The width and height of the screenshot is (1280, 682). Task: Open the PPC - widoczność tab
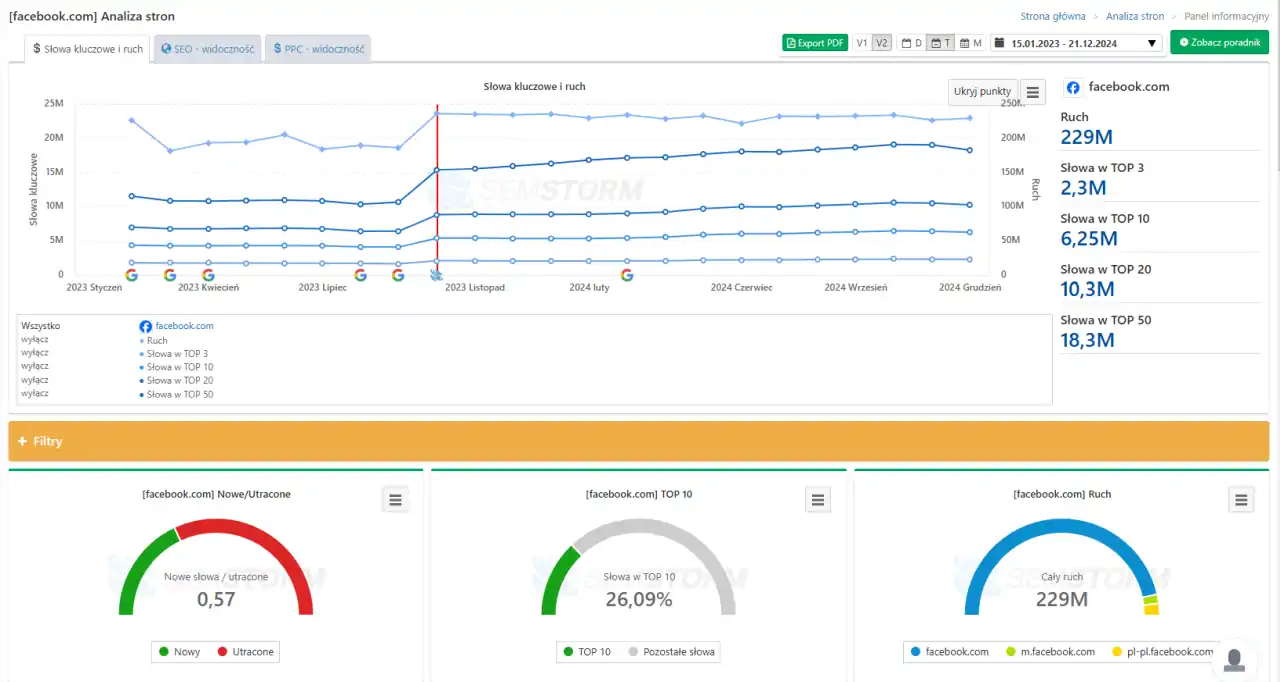[x=318, y=49]
